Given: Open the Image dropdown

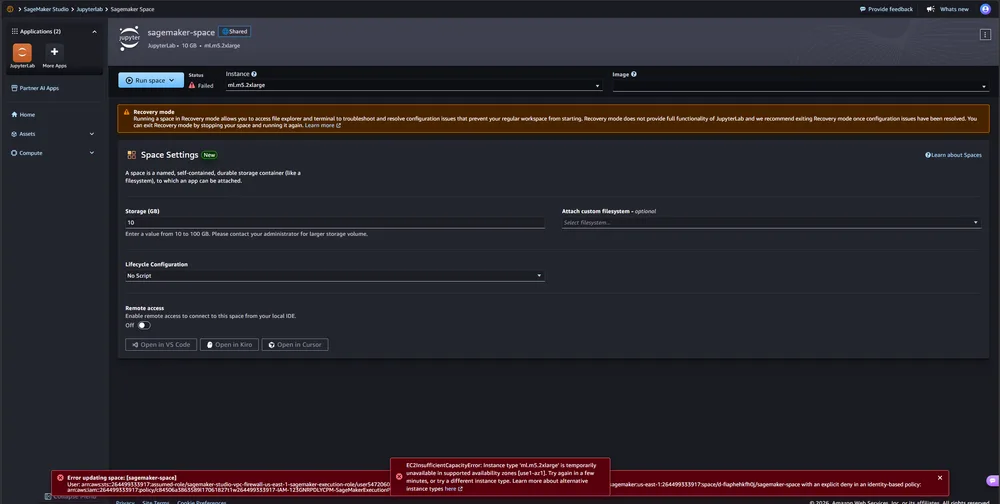Looking at the screenshot, I should [x=800, y=85].
